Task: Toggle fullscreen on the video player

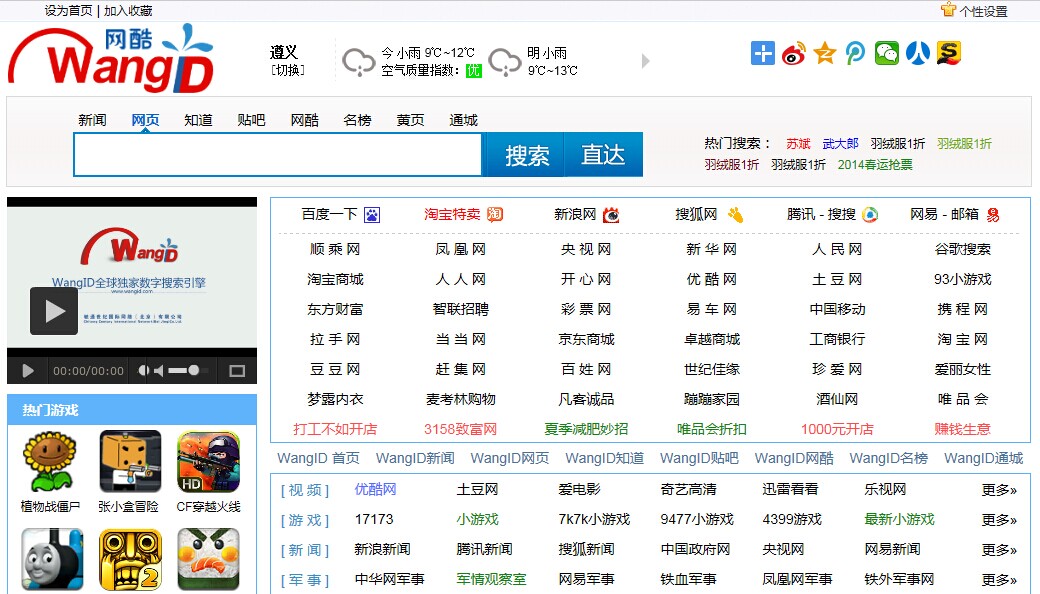Action: pos(237,371)
